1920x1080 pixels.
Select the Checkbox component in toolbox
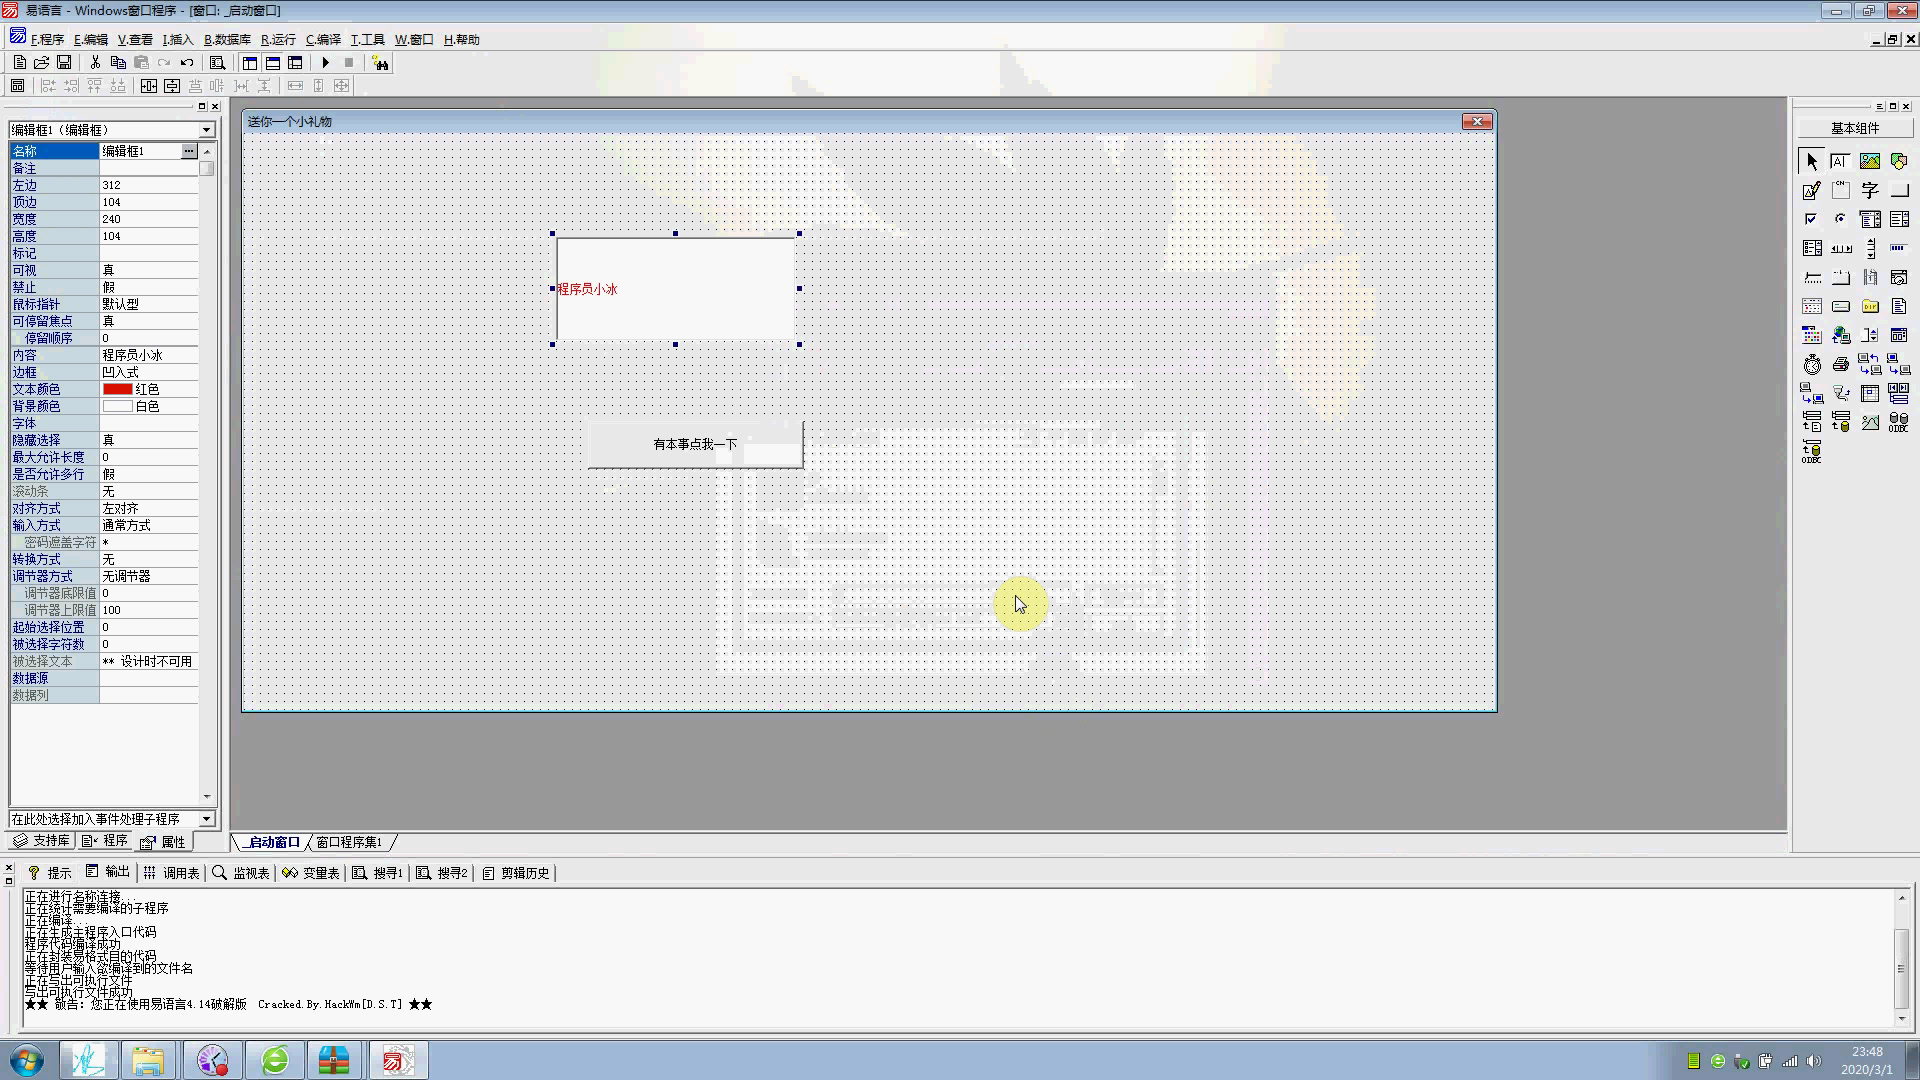1811,219
